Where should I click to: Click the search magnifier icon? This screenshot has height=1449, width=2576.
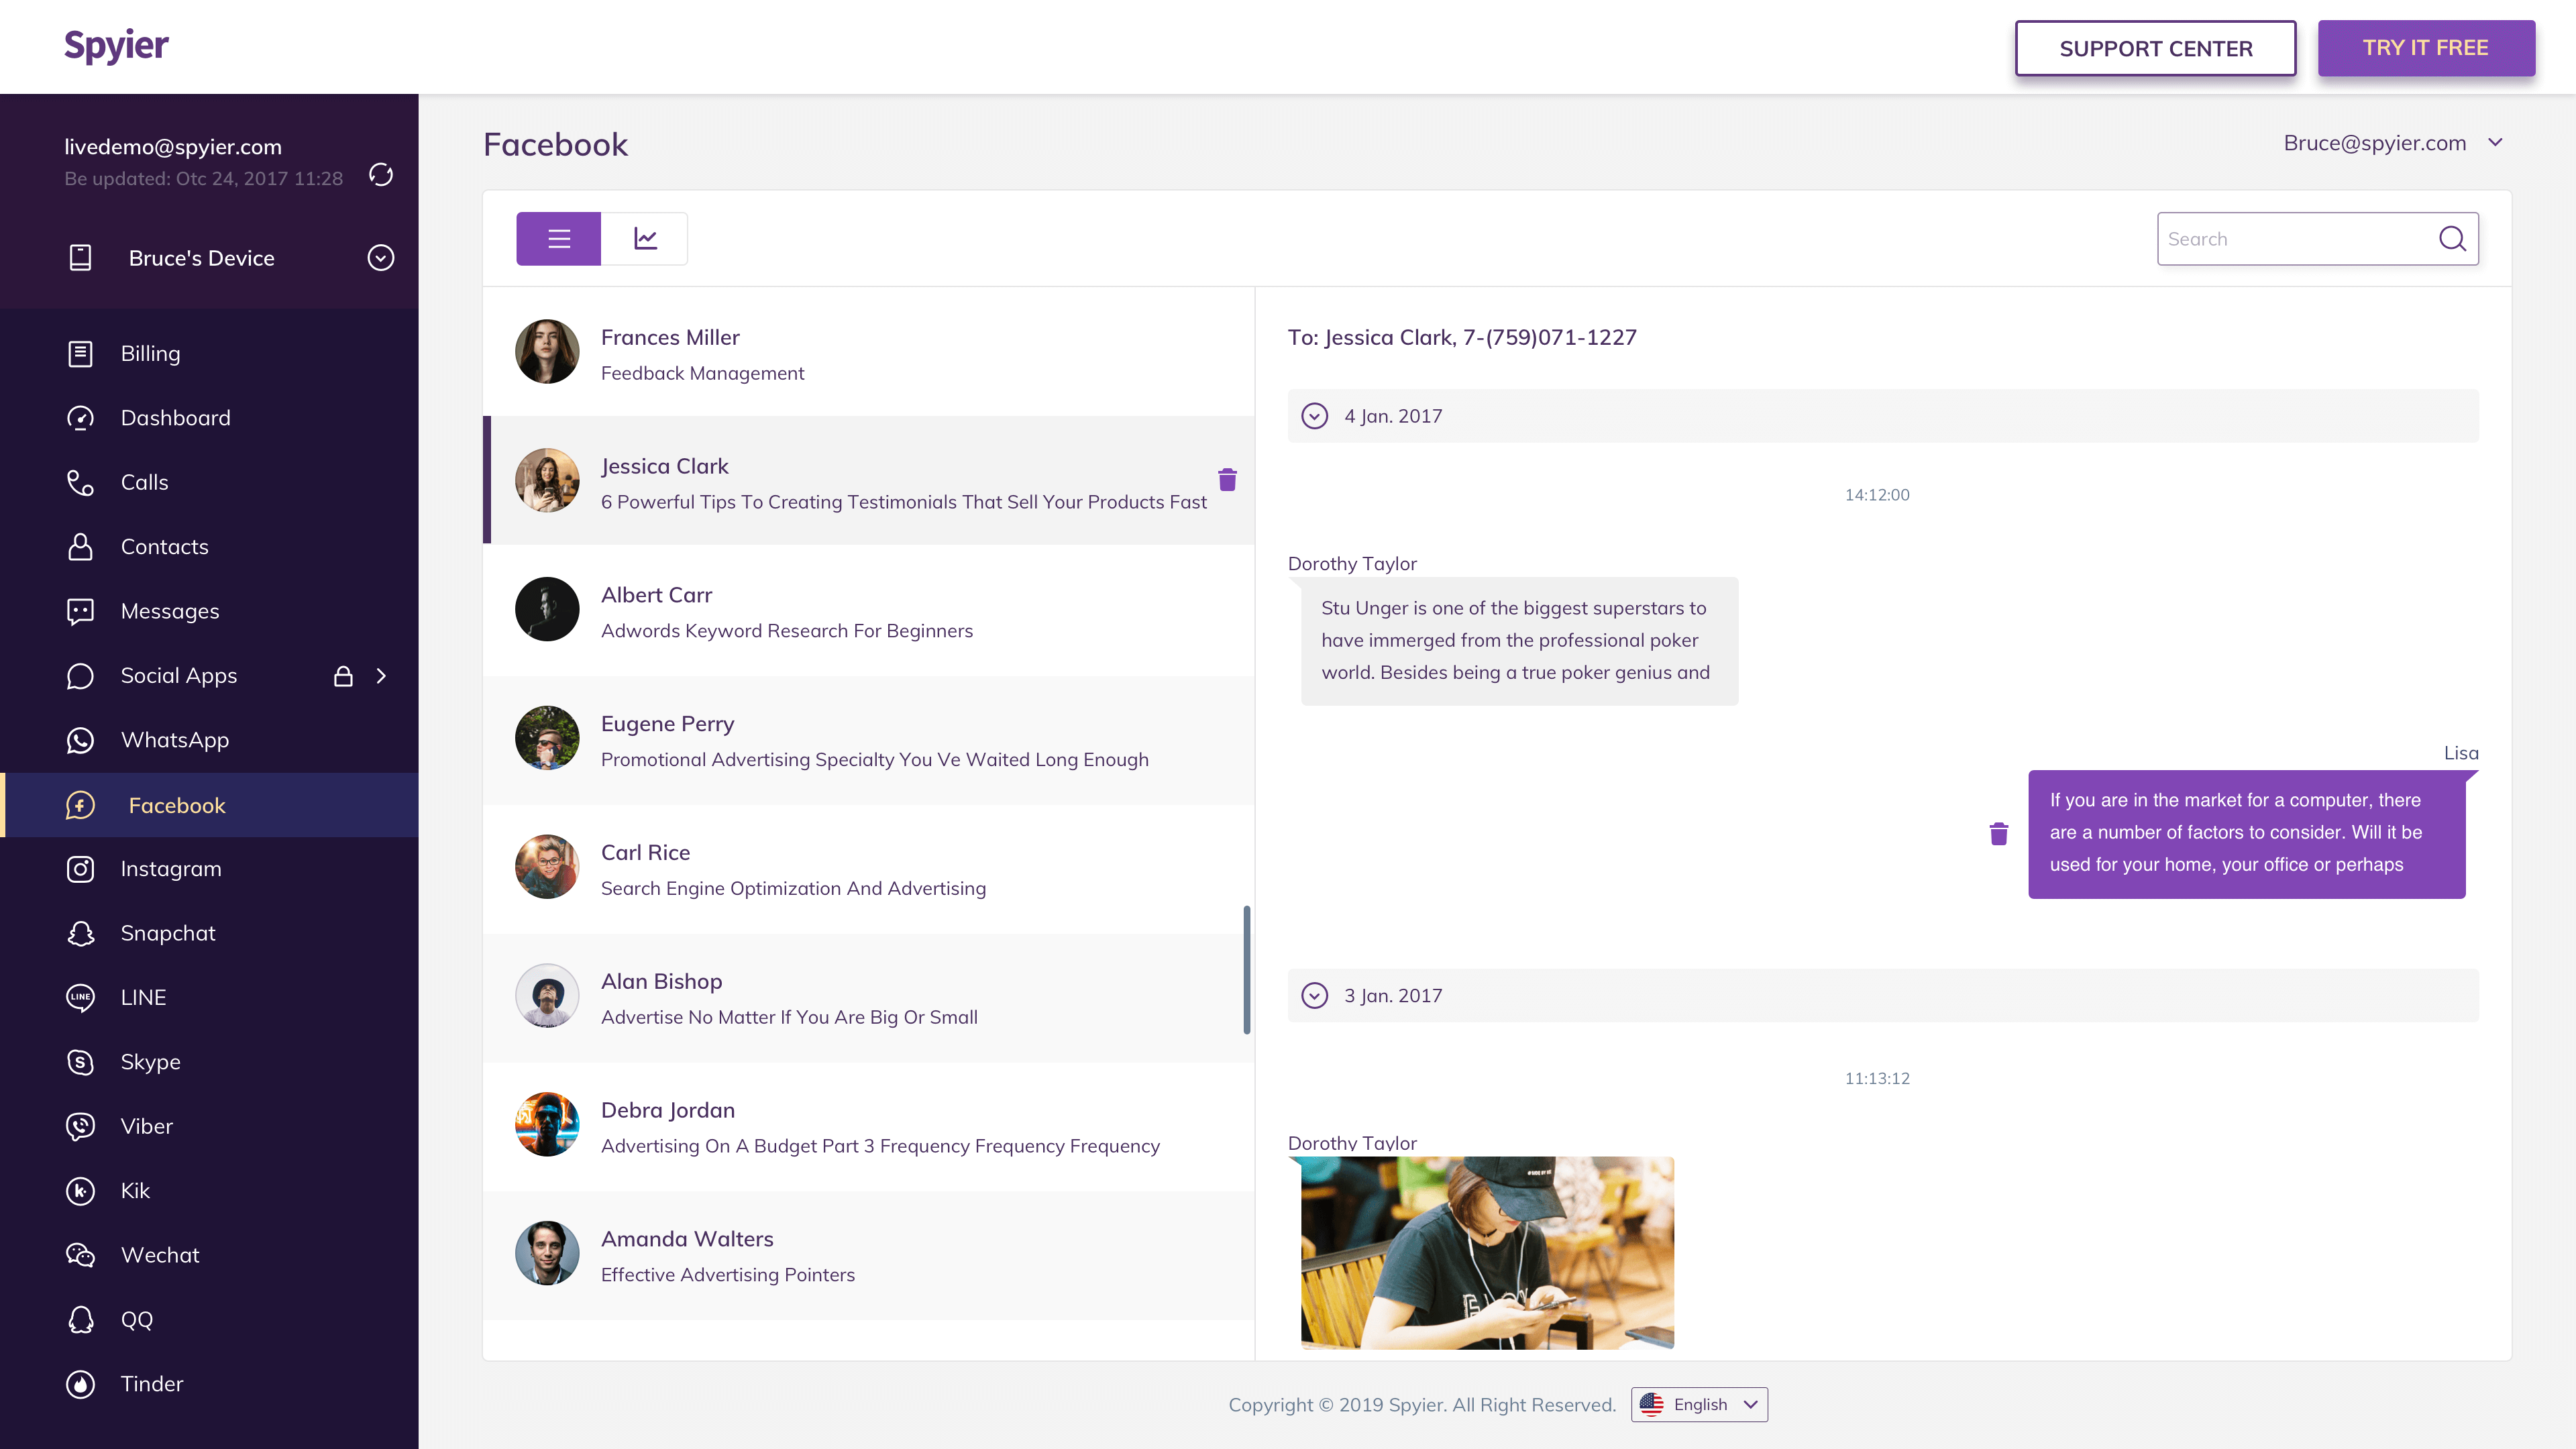(2452, 239)
